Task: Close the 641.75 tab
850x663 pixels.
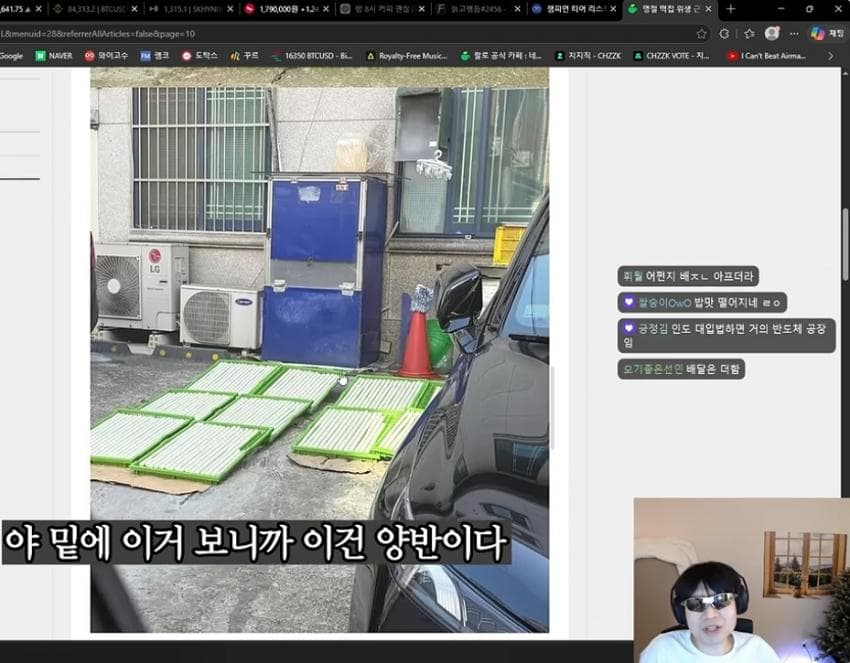Action: 38,9
